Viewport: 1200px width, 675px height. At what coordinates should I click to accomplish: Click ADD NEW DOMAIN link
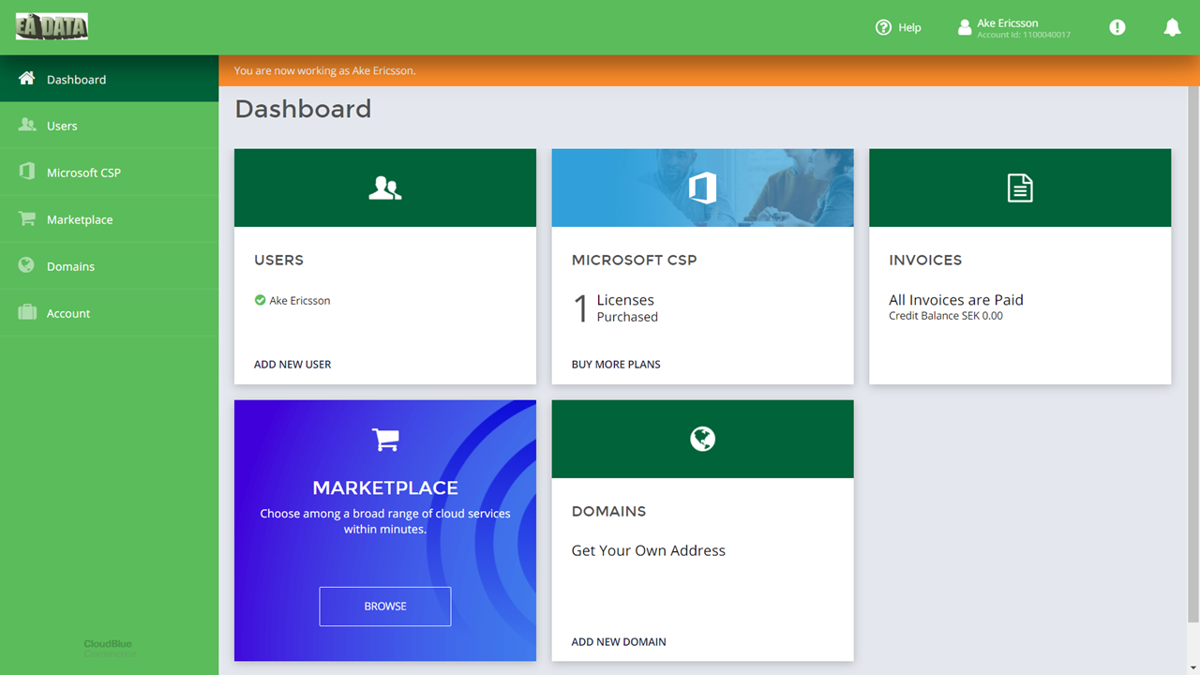pyautogui.click(x=619, y=642)
